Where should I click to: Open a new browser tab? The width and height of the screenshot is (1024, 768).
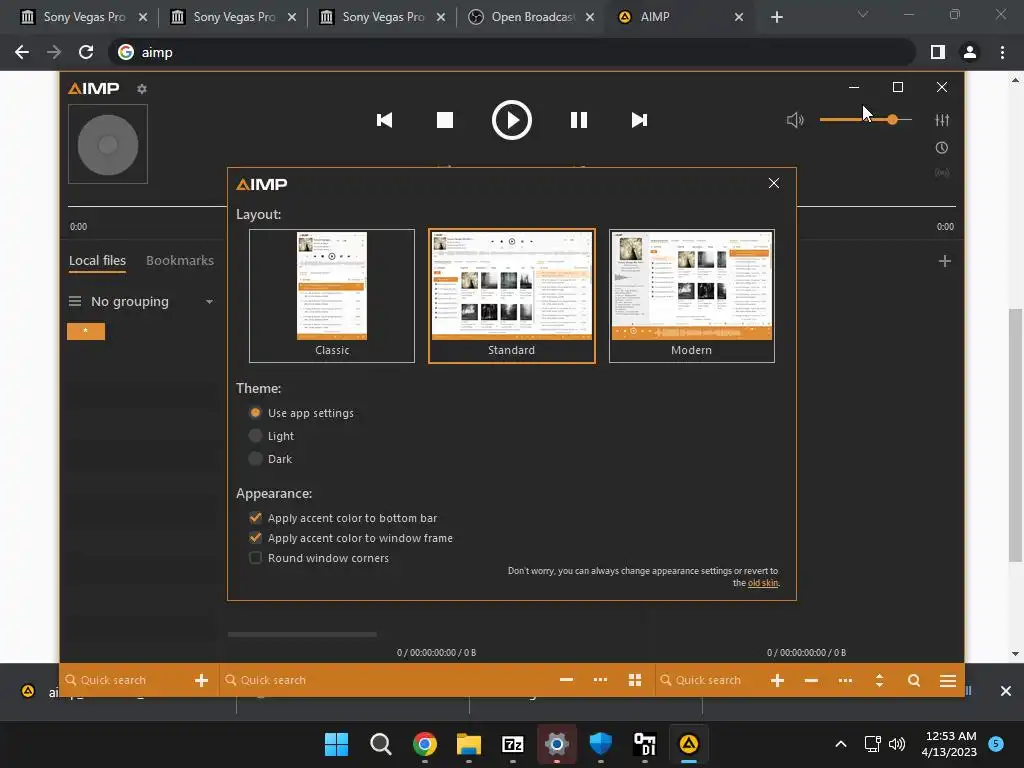776,17
